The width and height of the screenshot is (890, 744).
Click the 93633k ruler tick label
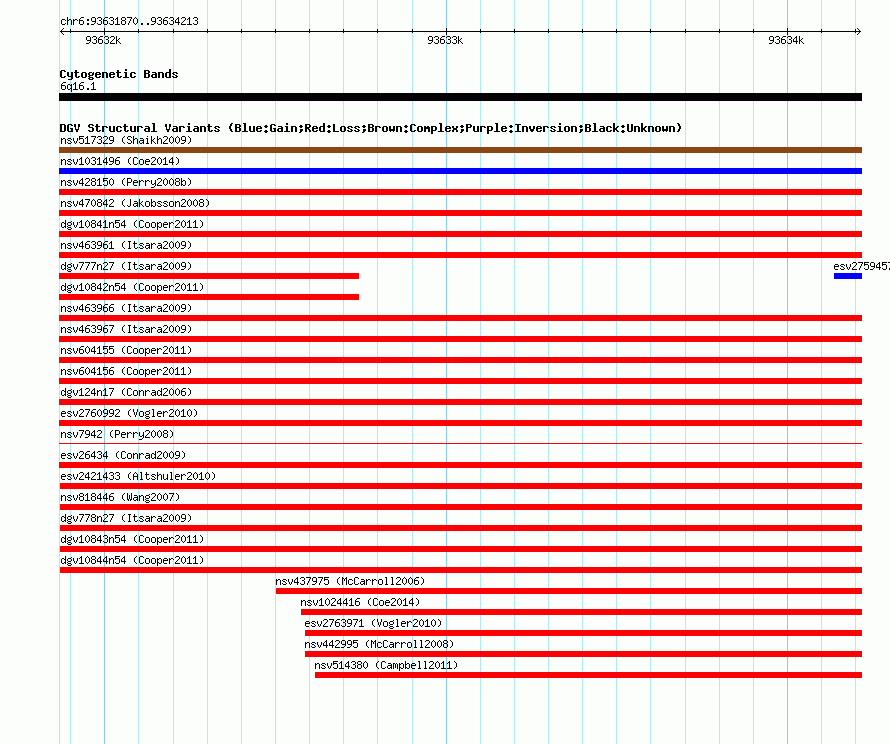coord(445,40)
